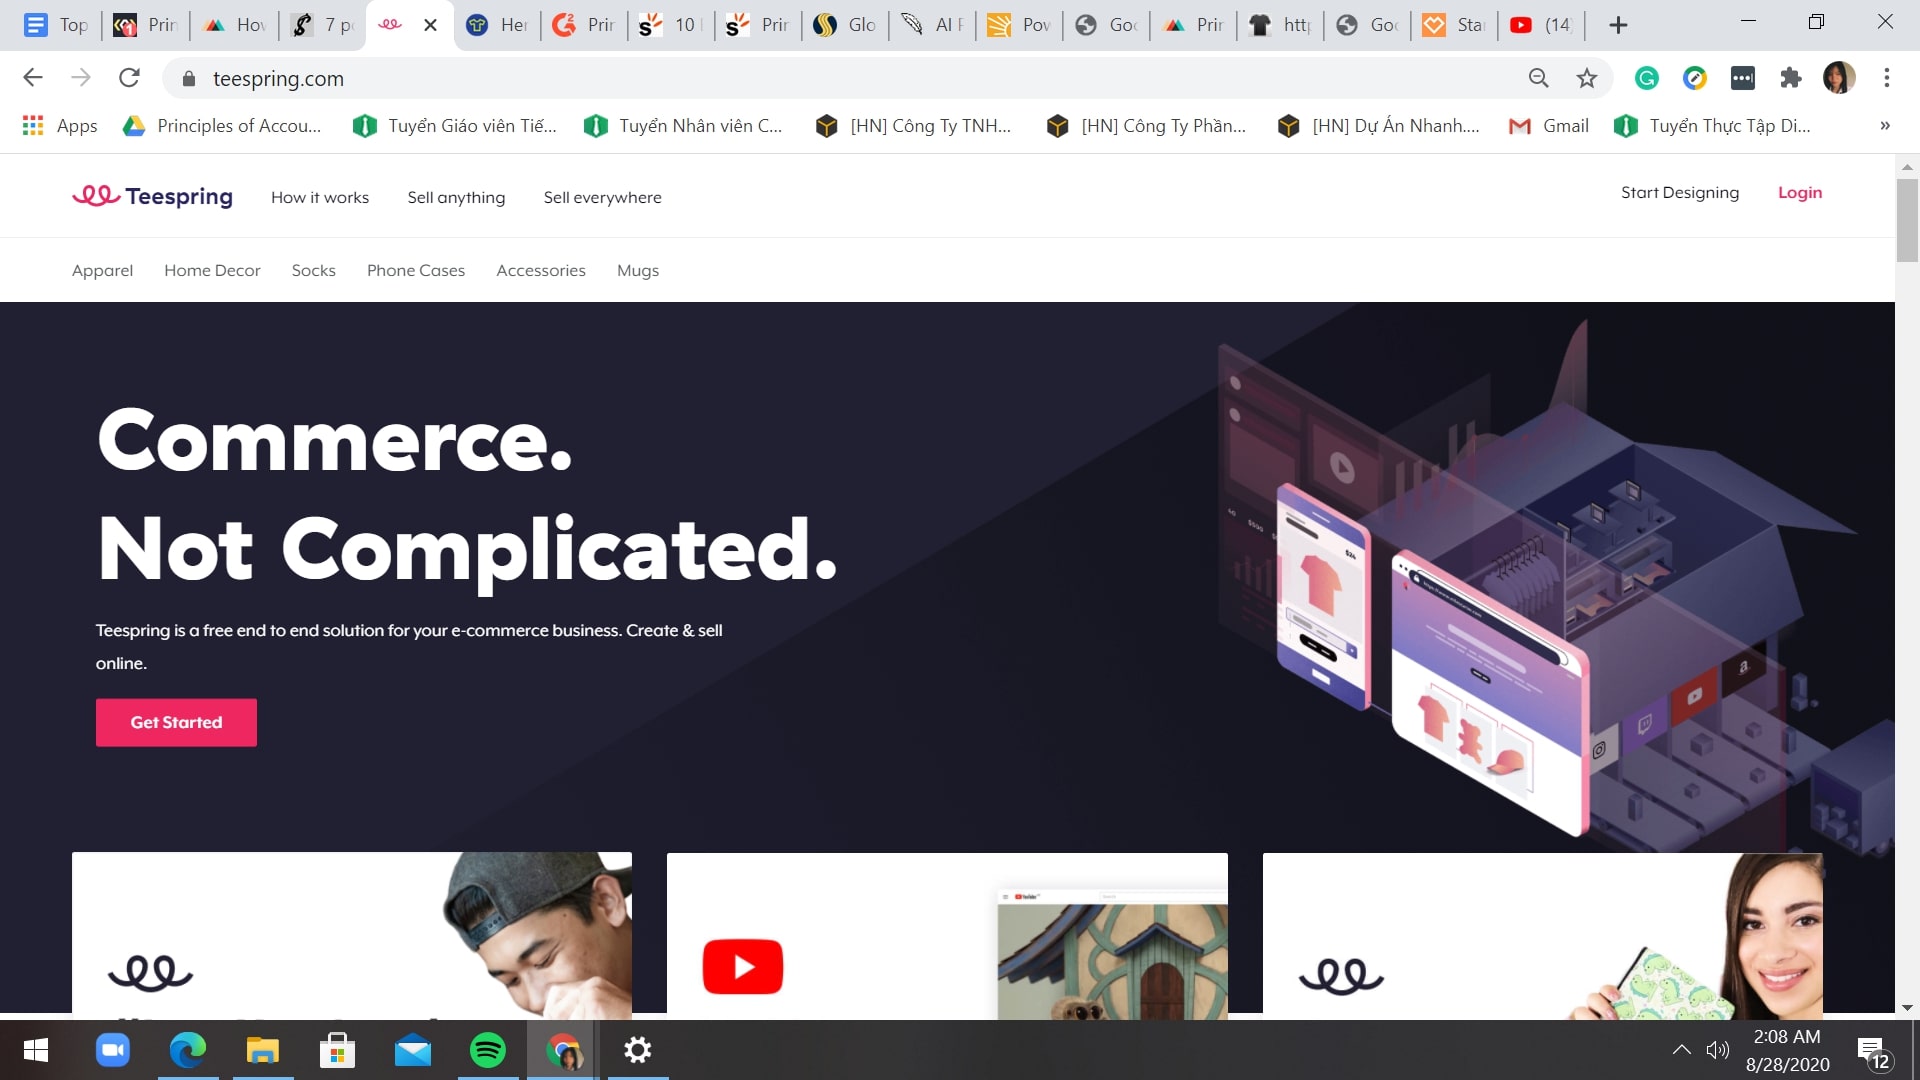Click the Grammarly extension icon
Viewport: 1920px width, 1080px height.
[x=1647, y=79]
